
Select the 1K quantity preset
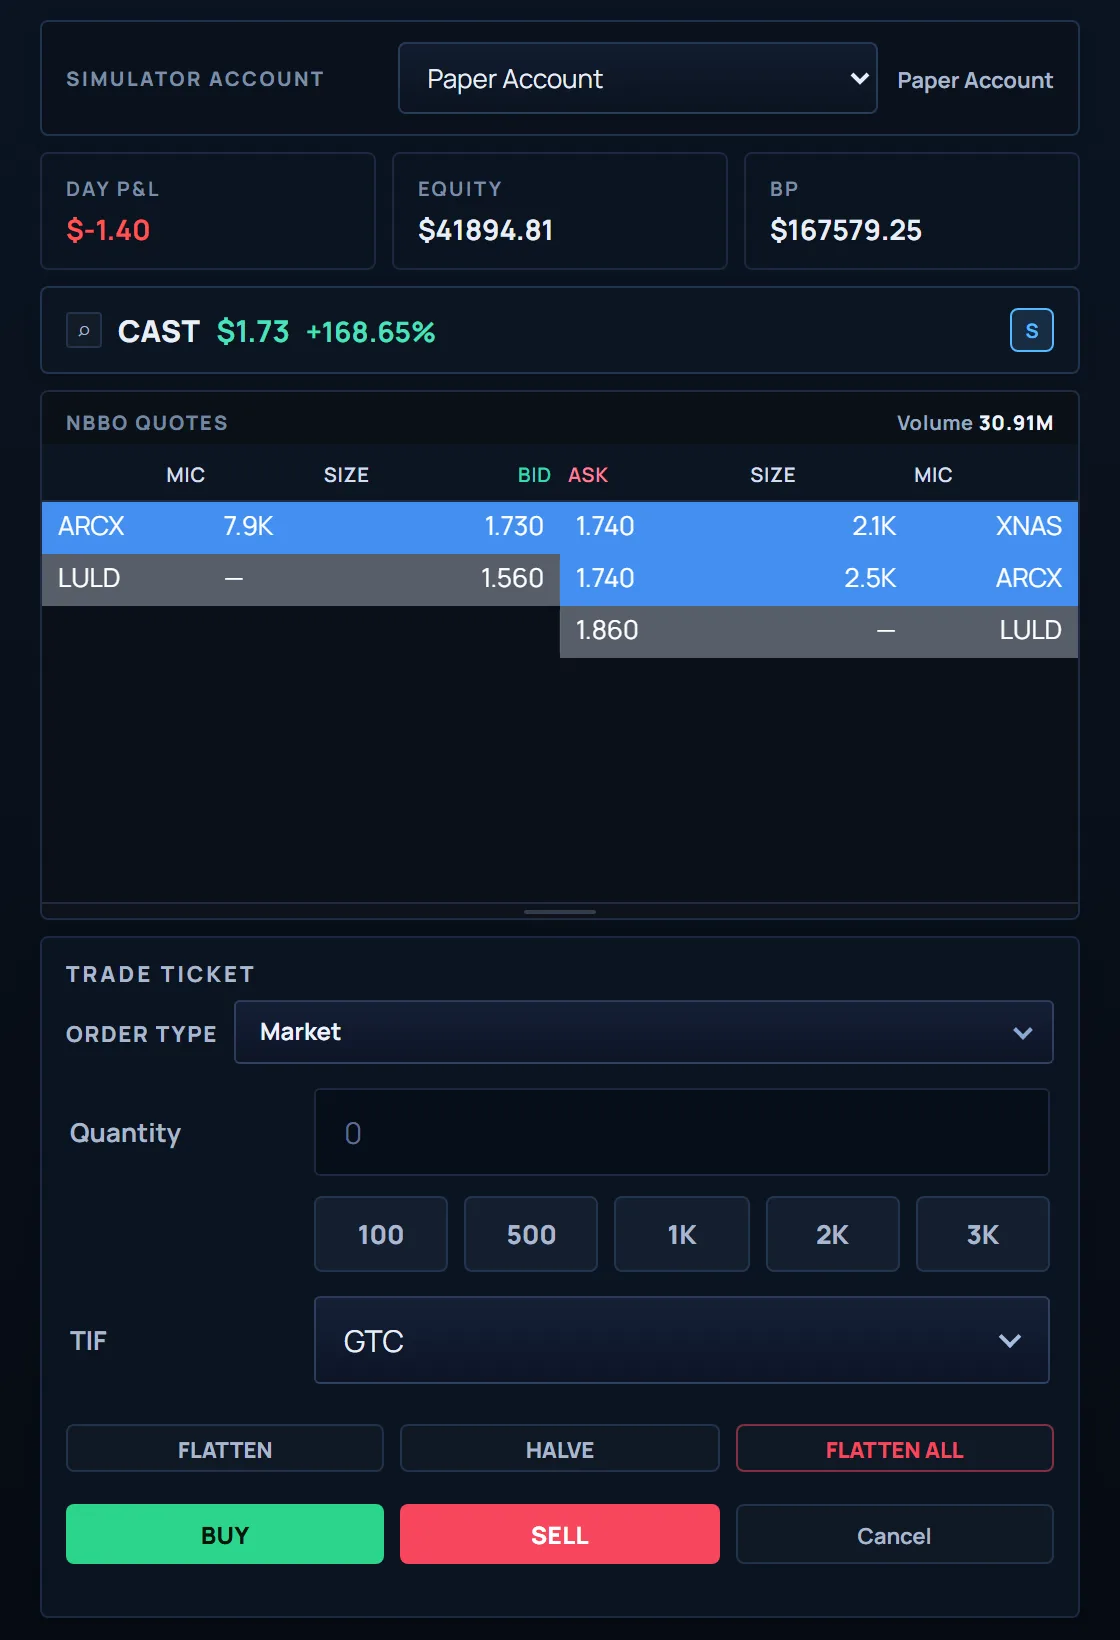(x=681, y=1234)
